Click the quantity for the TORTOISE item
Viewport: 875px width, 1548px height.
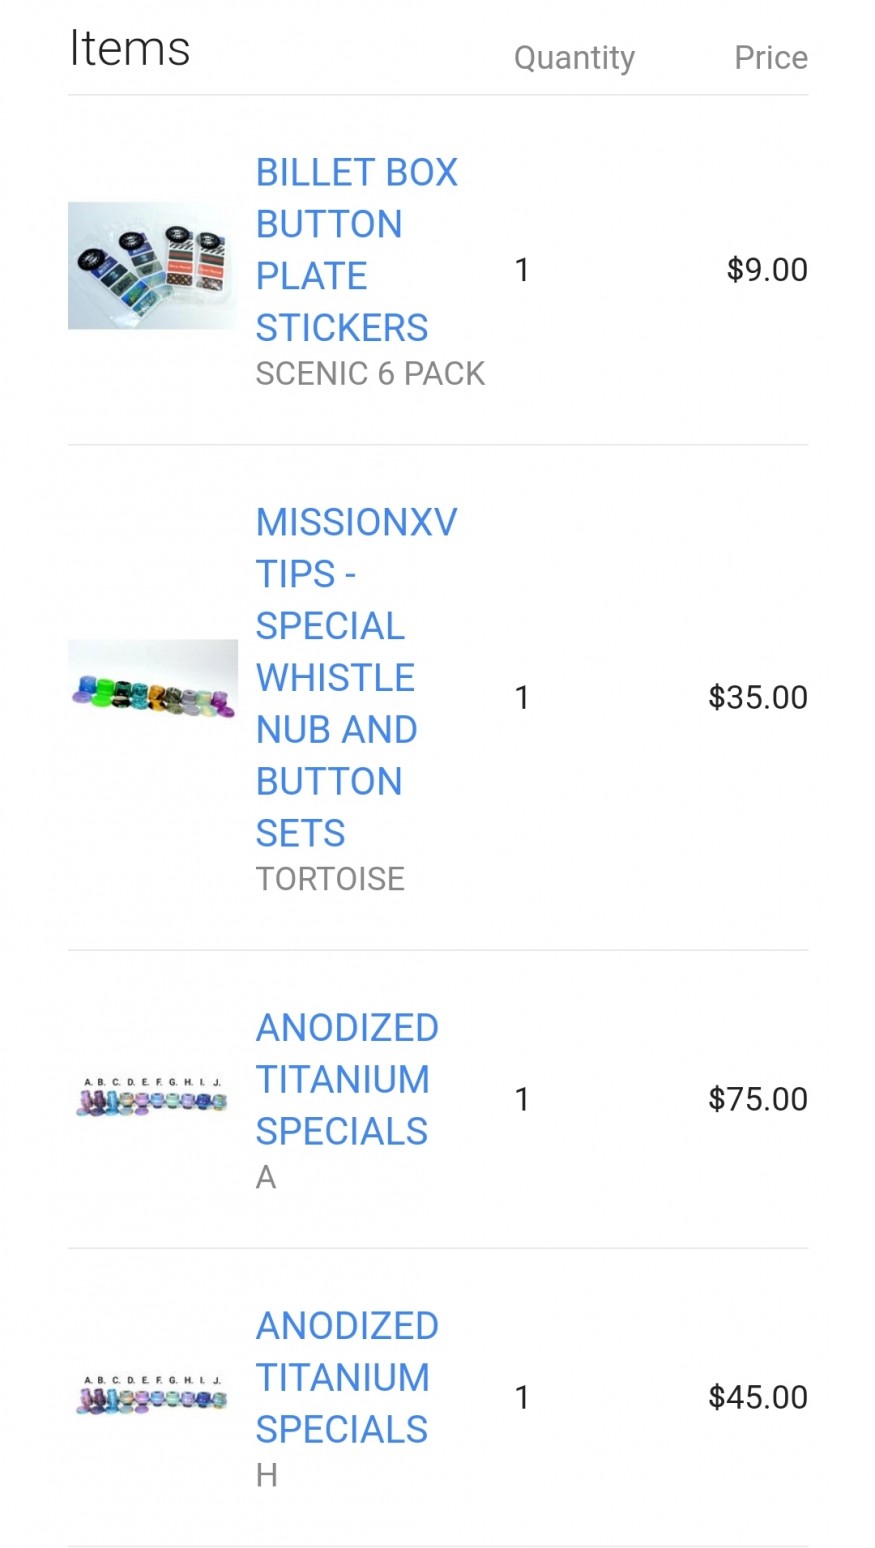coord(521,697)
